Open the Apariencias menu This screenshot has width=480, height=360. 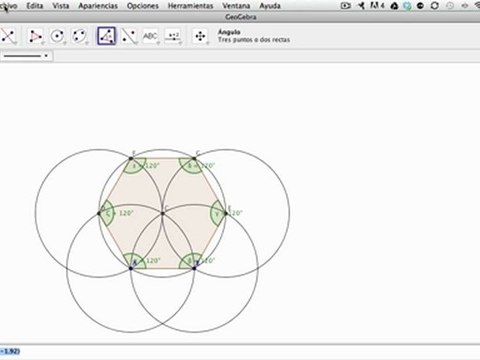(x=98, y=6)
